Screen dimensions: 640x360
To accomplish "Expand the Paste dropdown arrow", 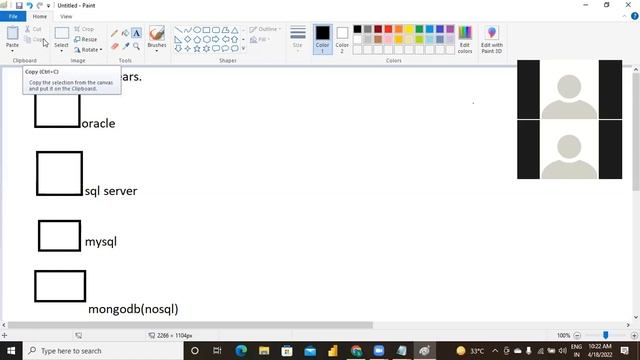I will [12, 51].
